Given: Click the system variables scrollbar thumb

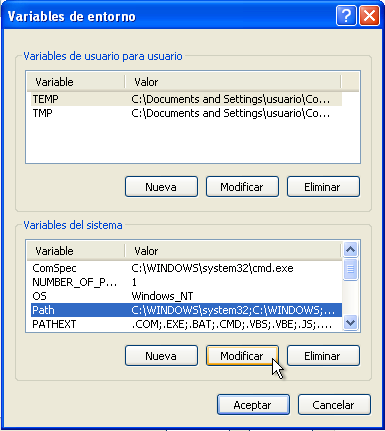Looking at the screenshot, I should (x=350, y=269).
